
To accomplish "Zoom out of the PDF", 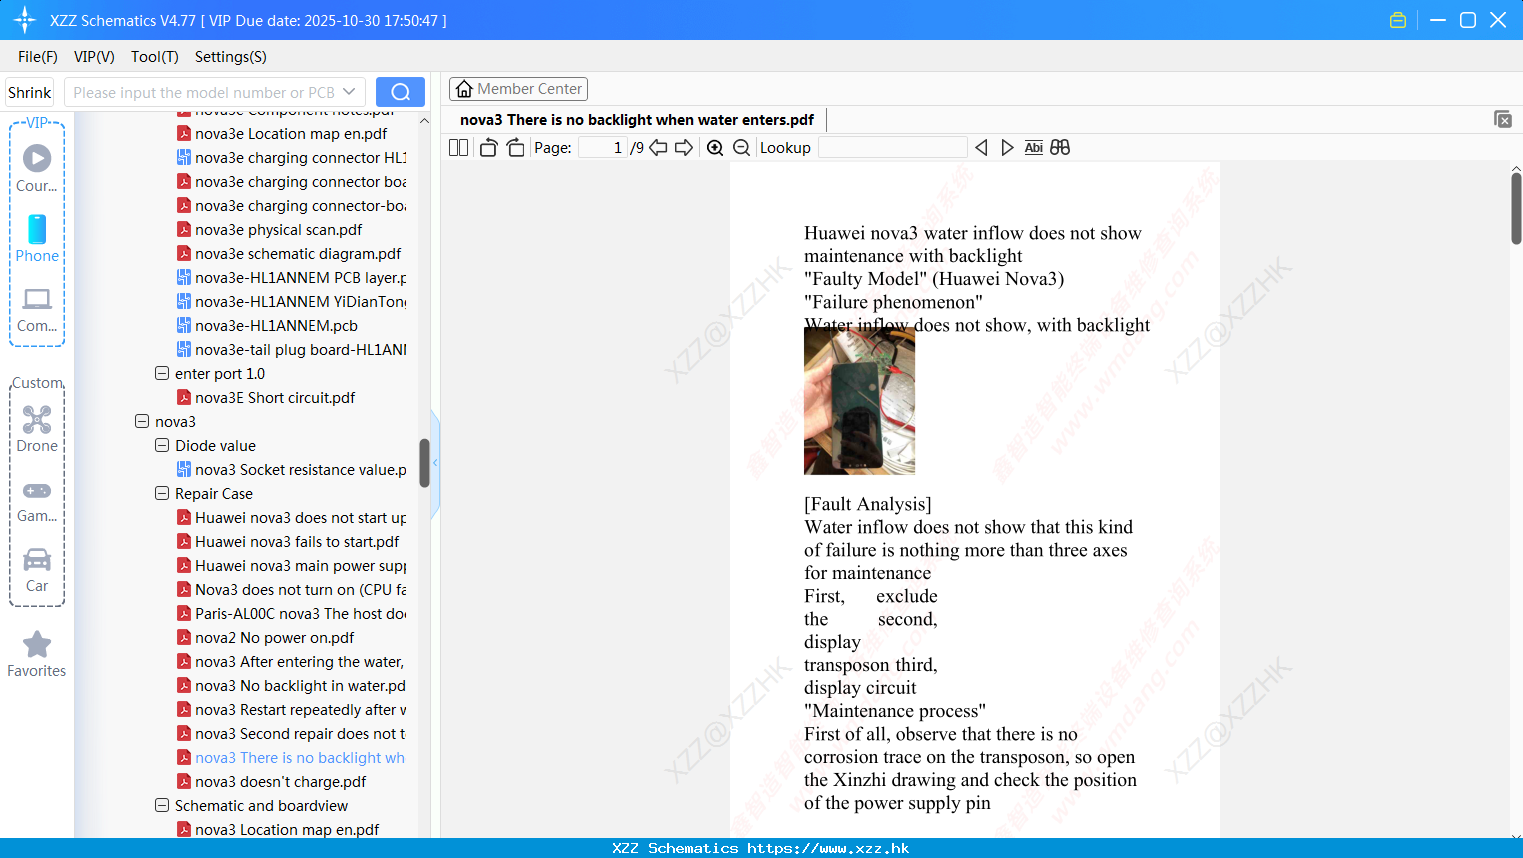I will tap(741, 148).
